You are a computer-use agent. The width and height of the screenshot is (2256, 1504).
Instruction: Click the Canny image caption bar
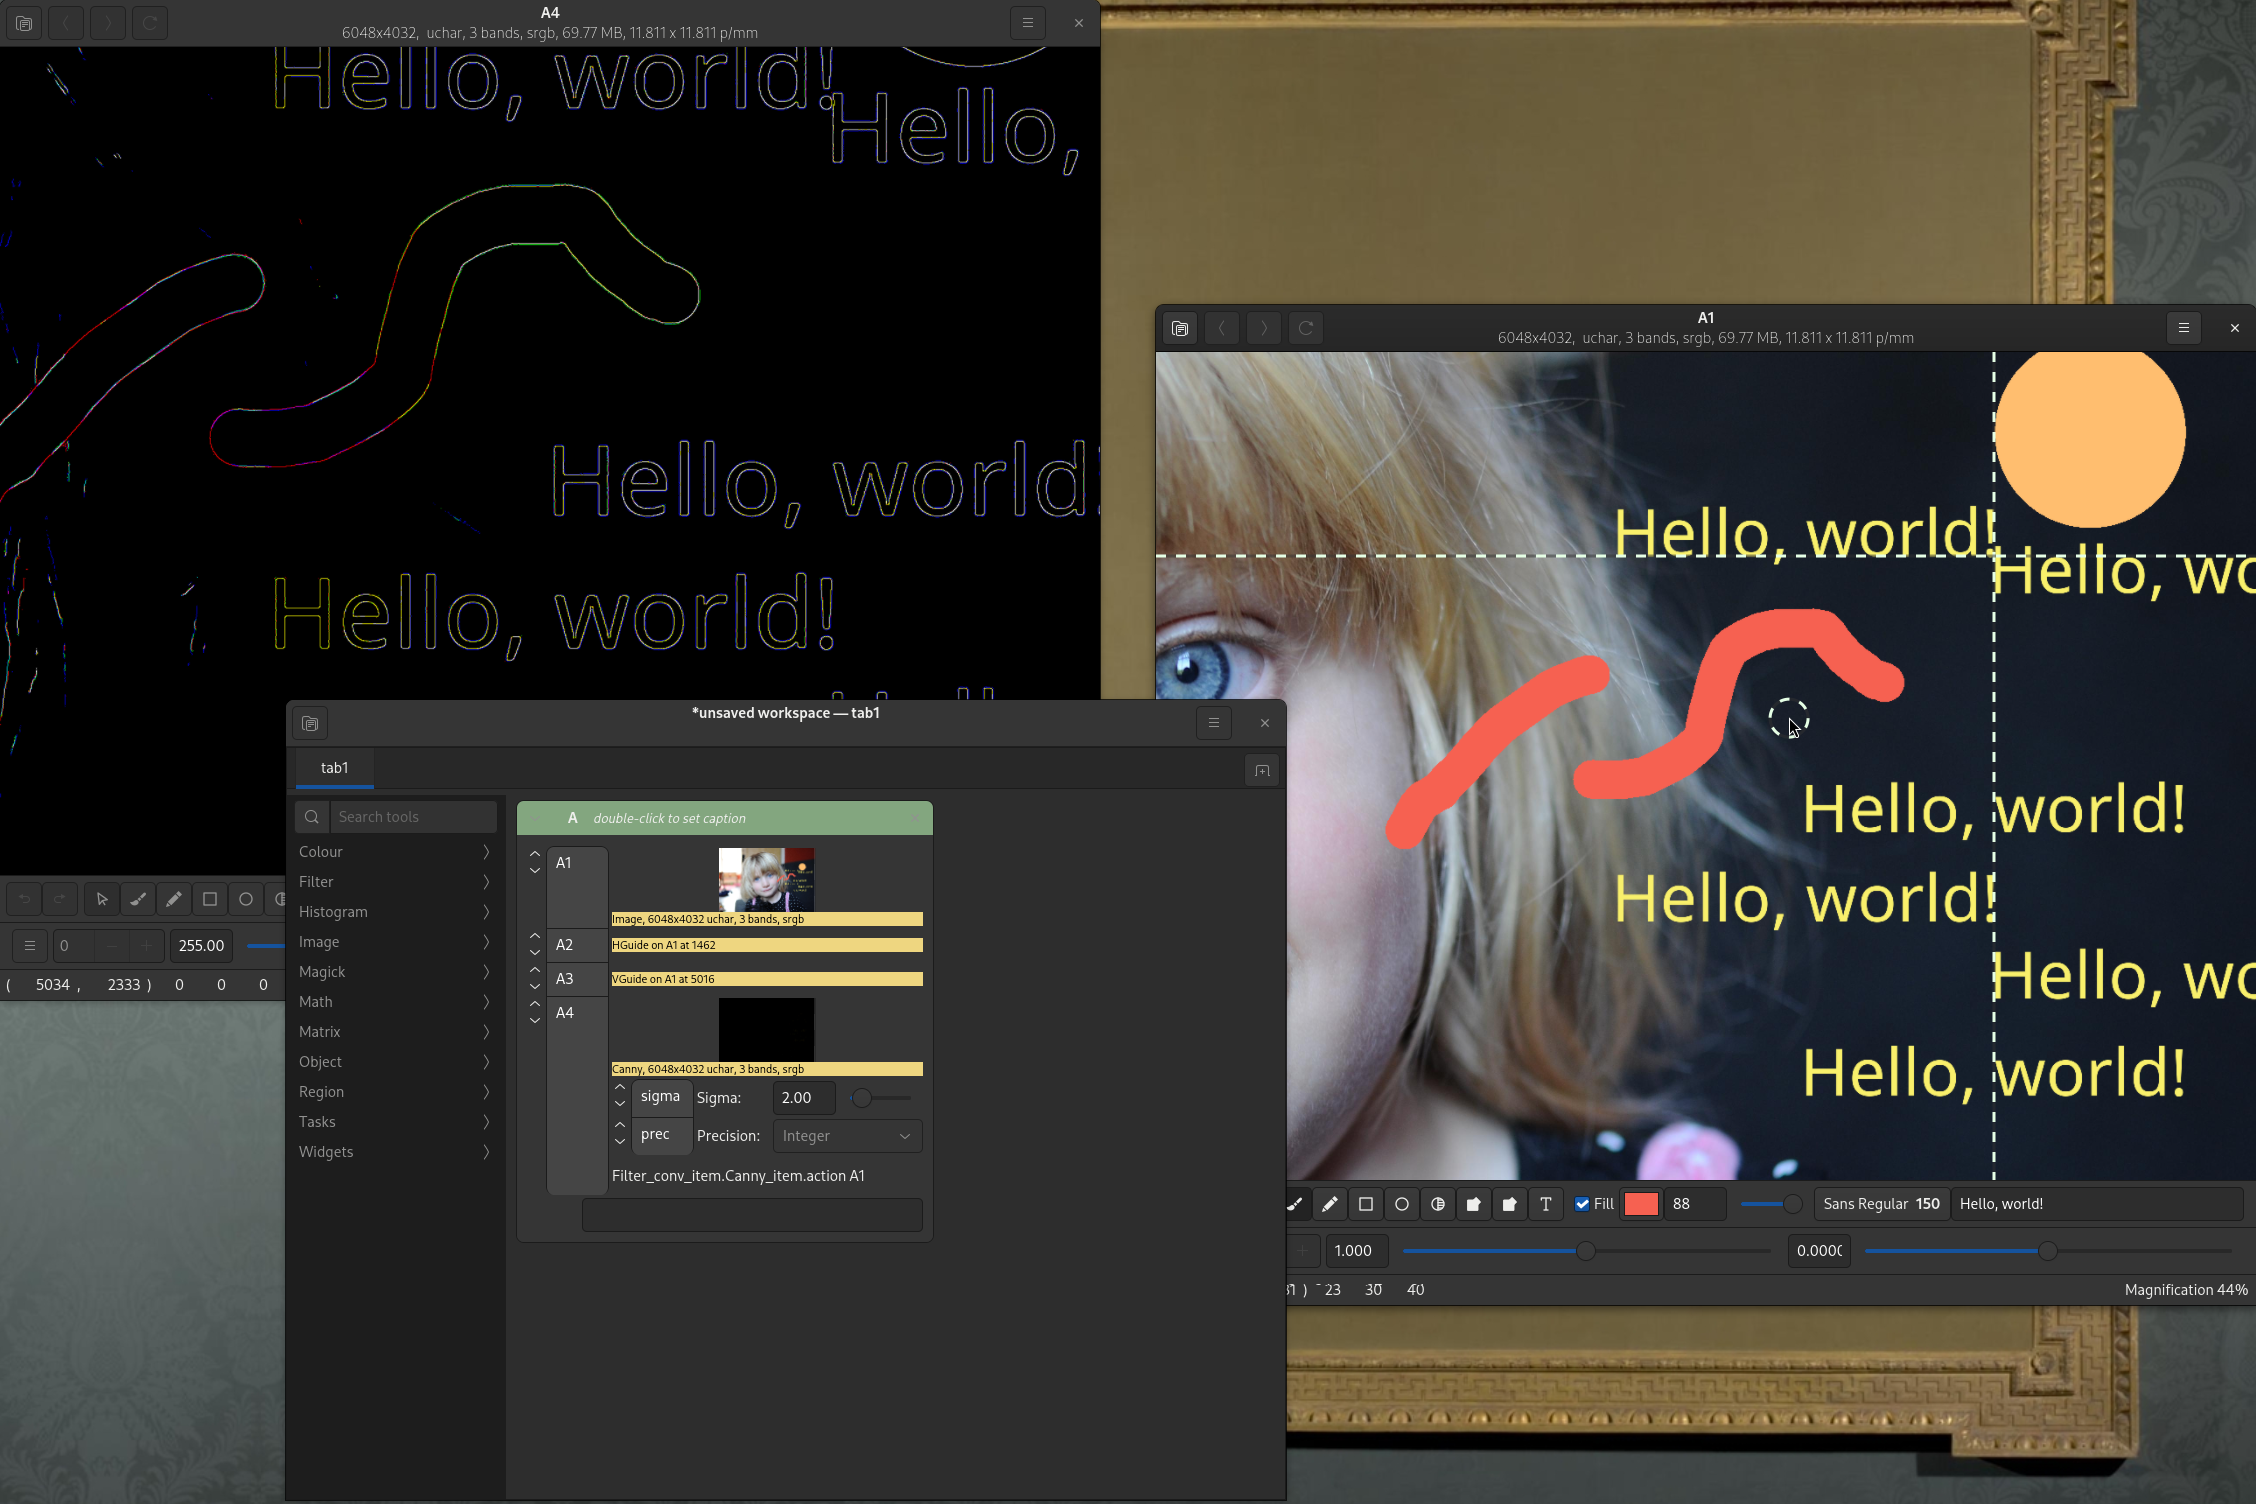tap(767, 1069)
